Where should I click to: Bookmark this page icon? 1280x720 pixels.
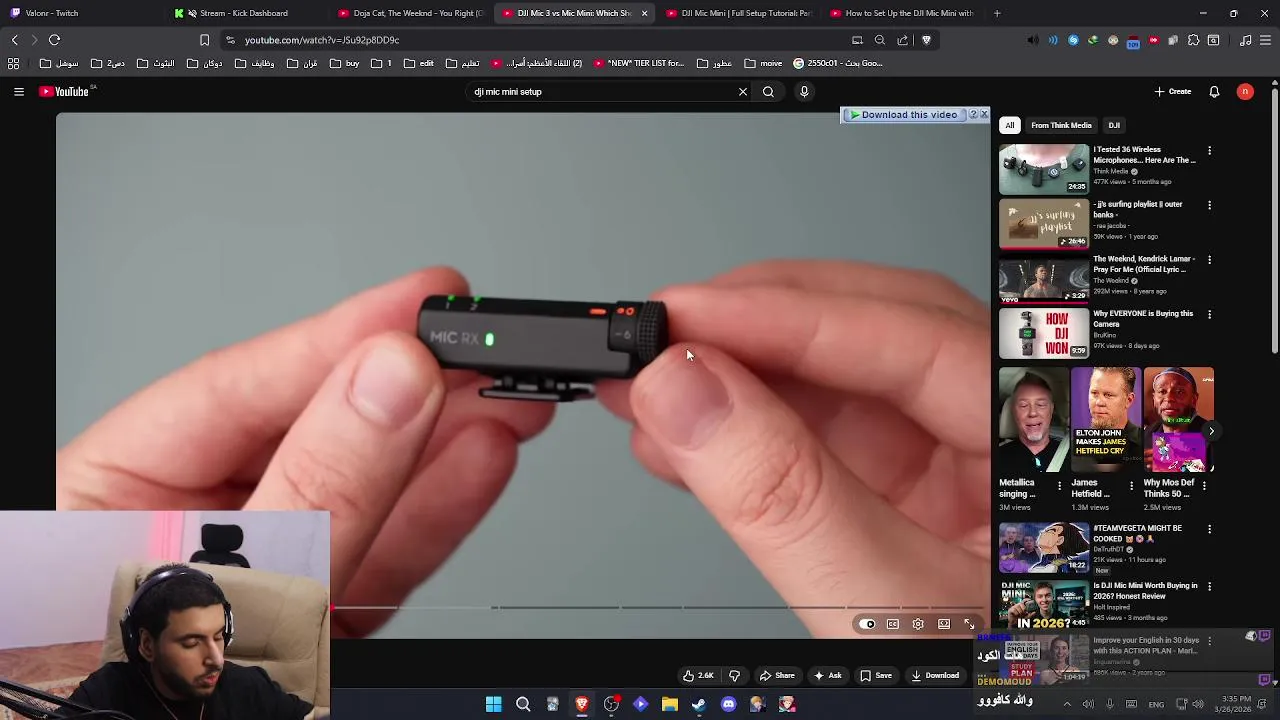point(204,40)
